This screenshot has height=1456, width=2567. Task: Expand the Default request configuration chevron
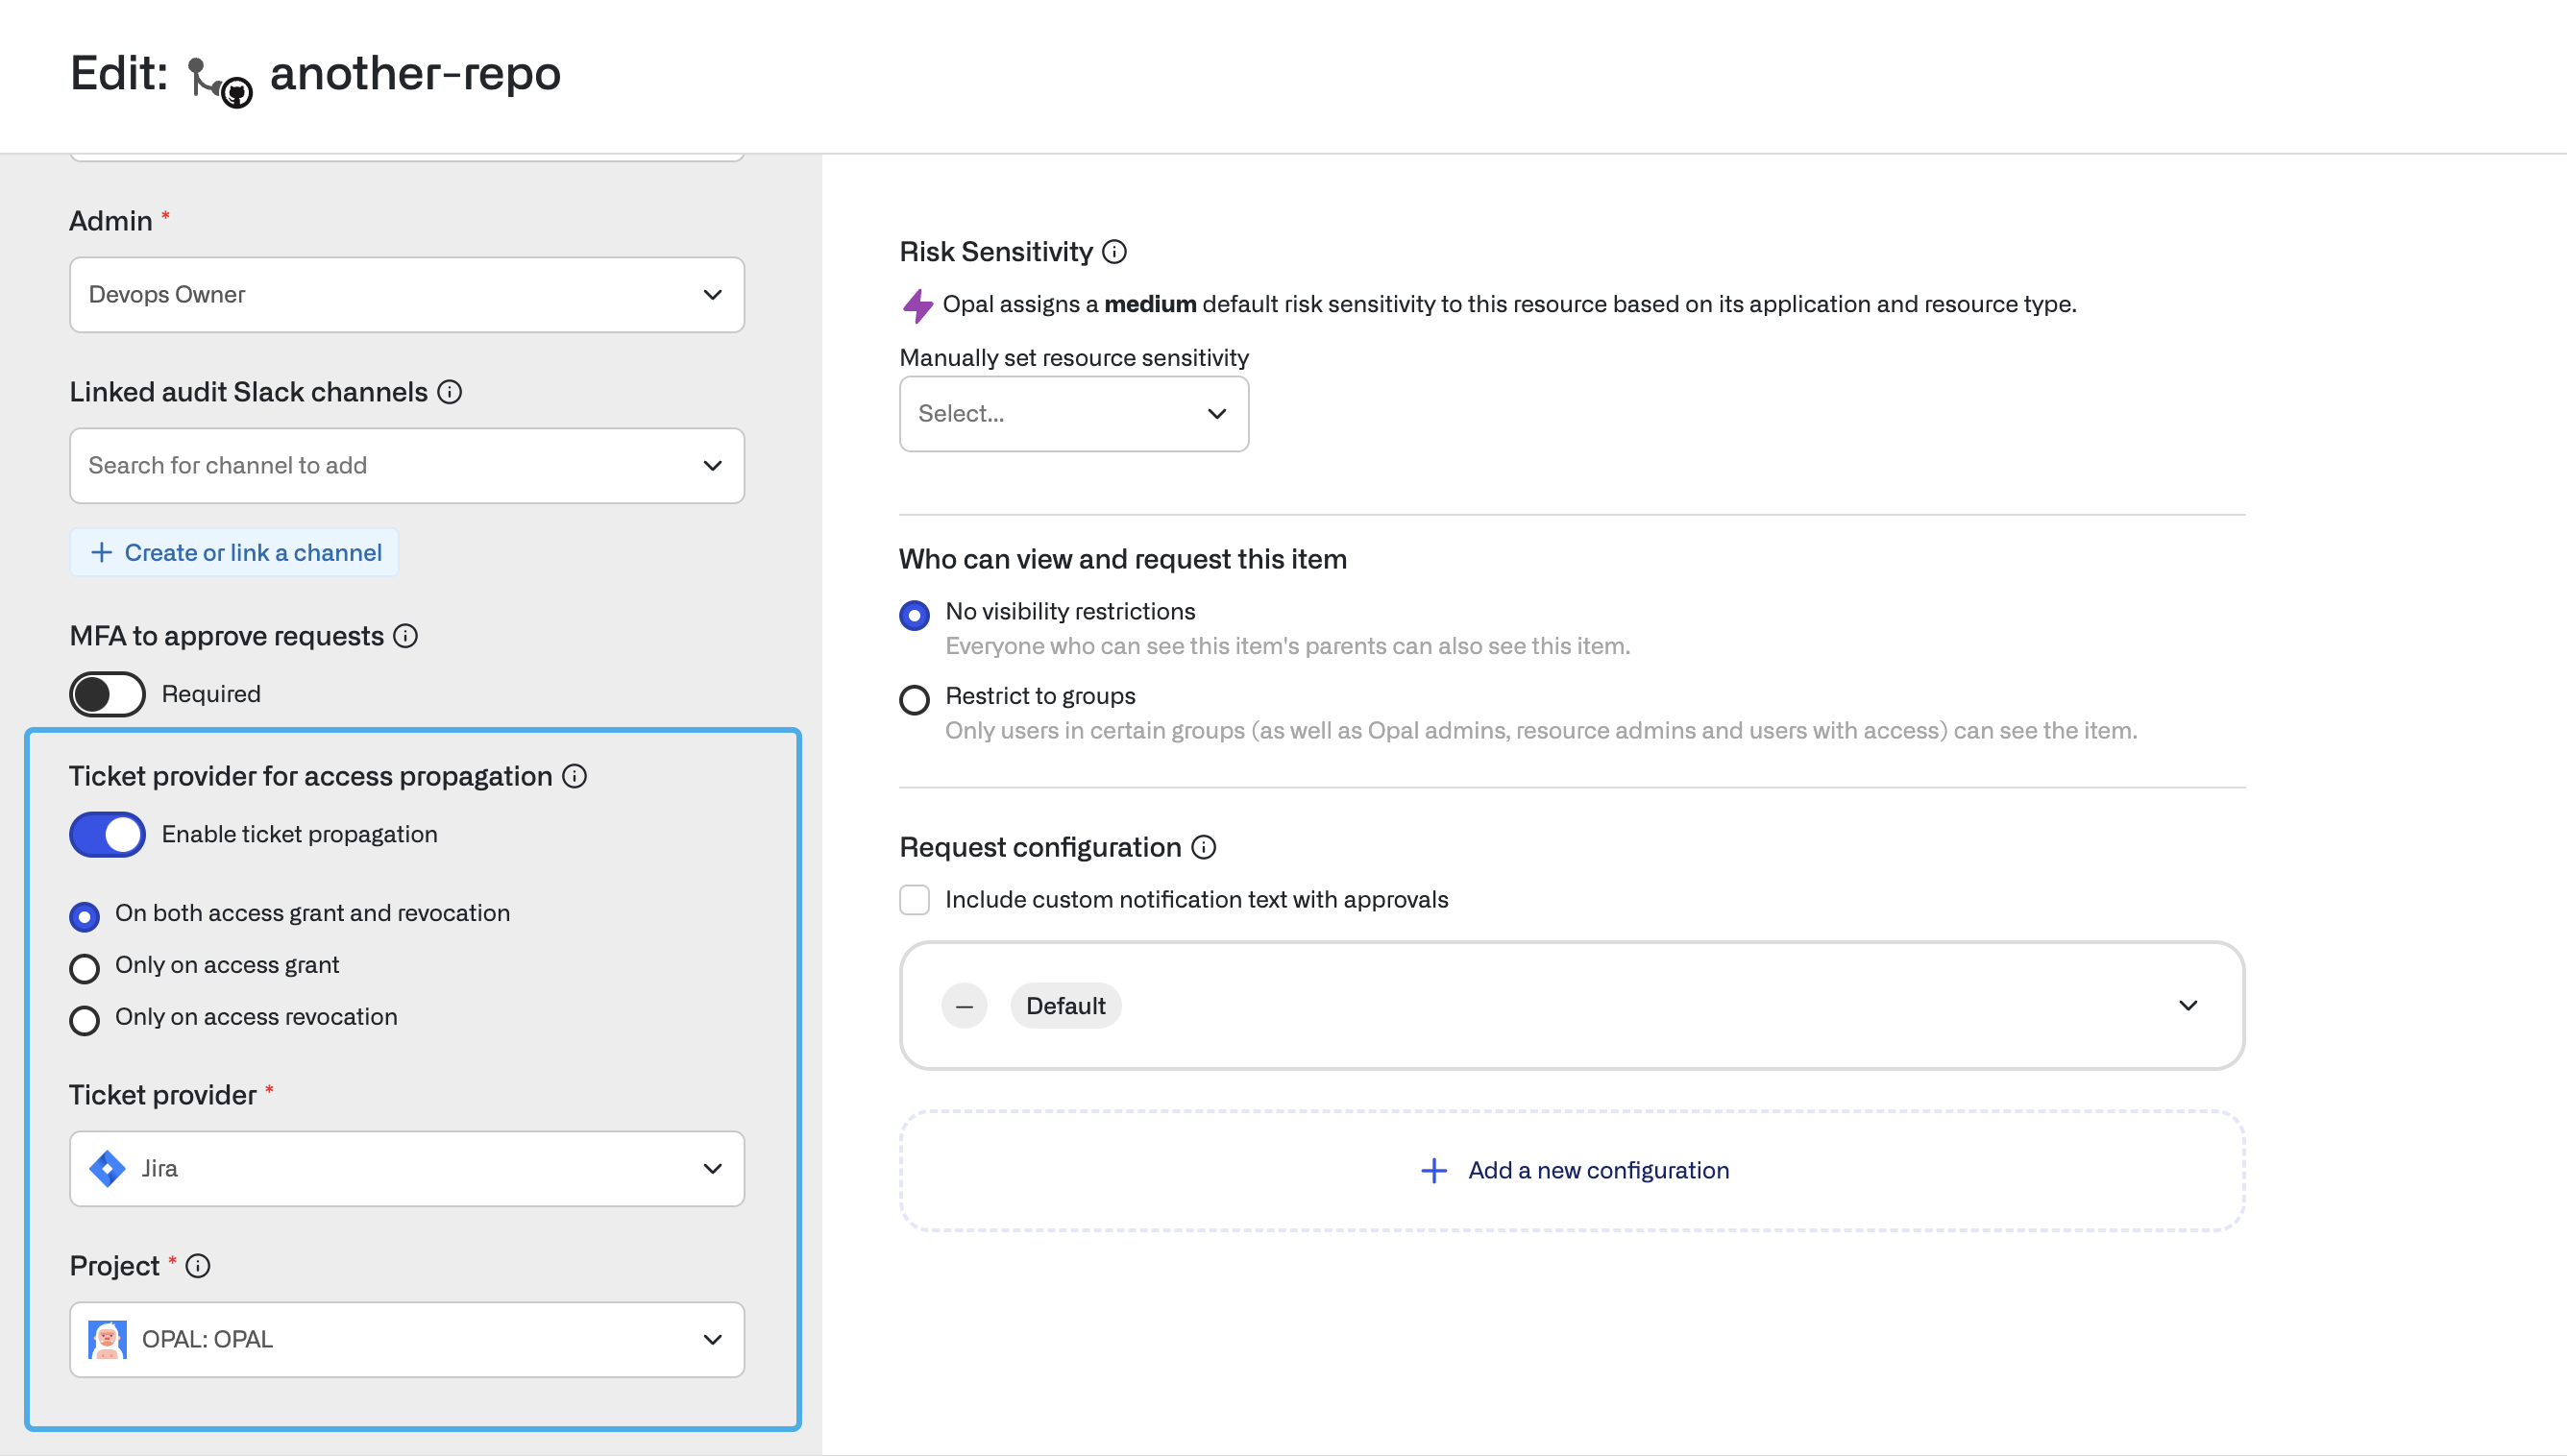point(2187,1006)
